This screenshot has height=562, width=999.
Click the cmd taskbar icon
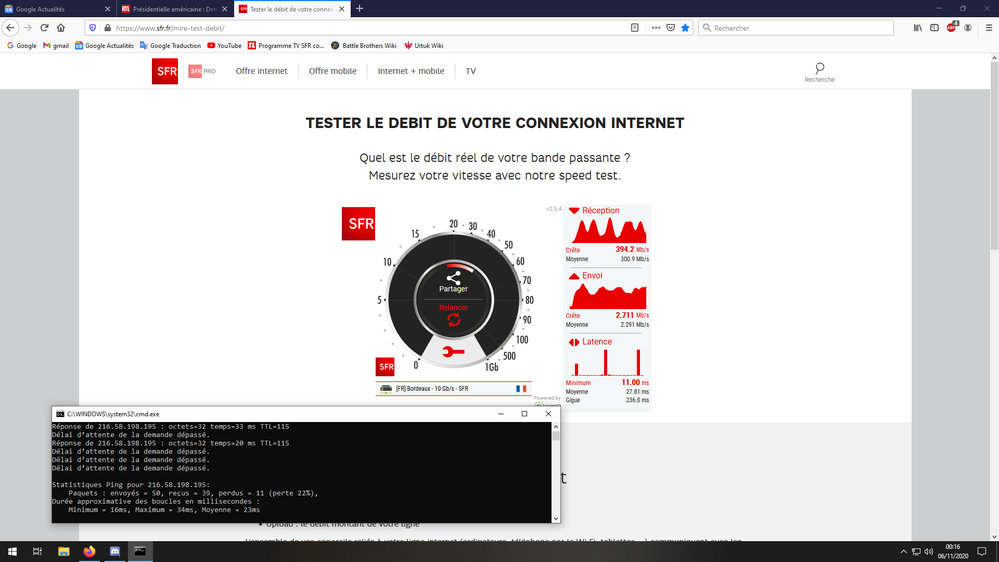pos(140,551)
